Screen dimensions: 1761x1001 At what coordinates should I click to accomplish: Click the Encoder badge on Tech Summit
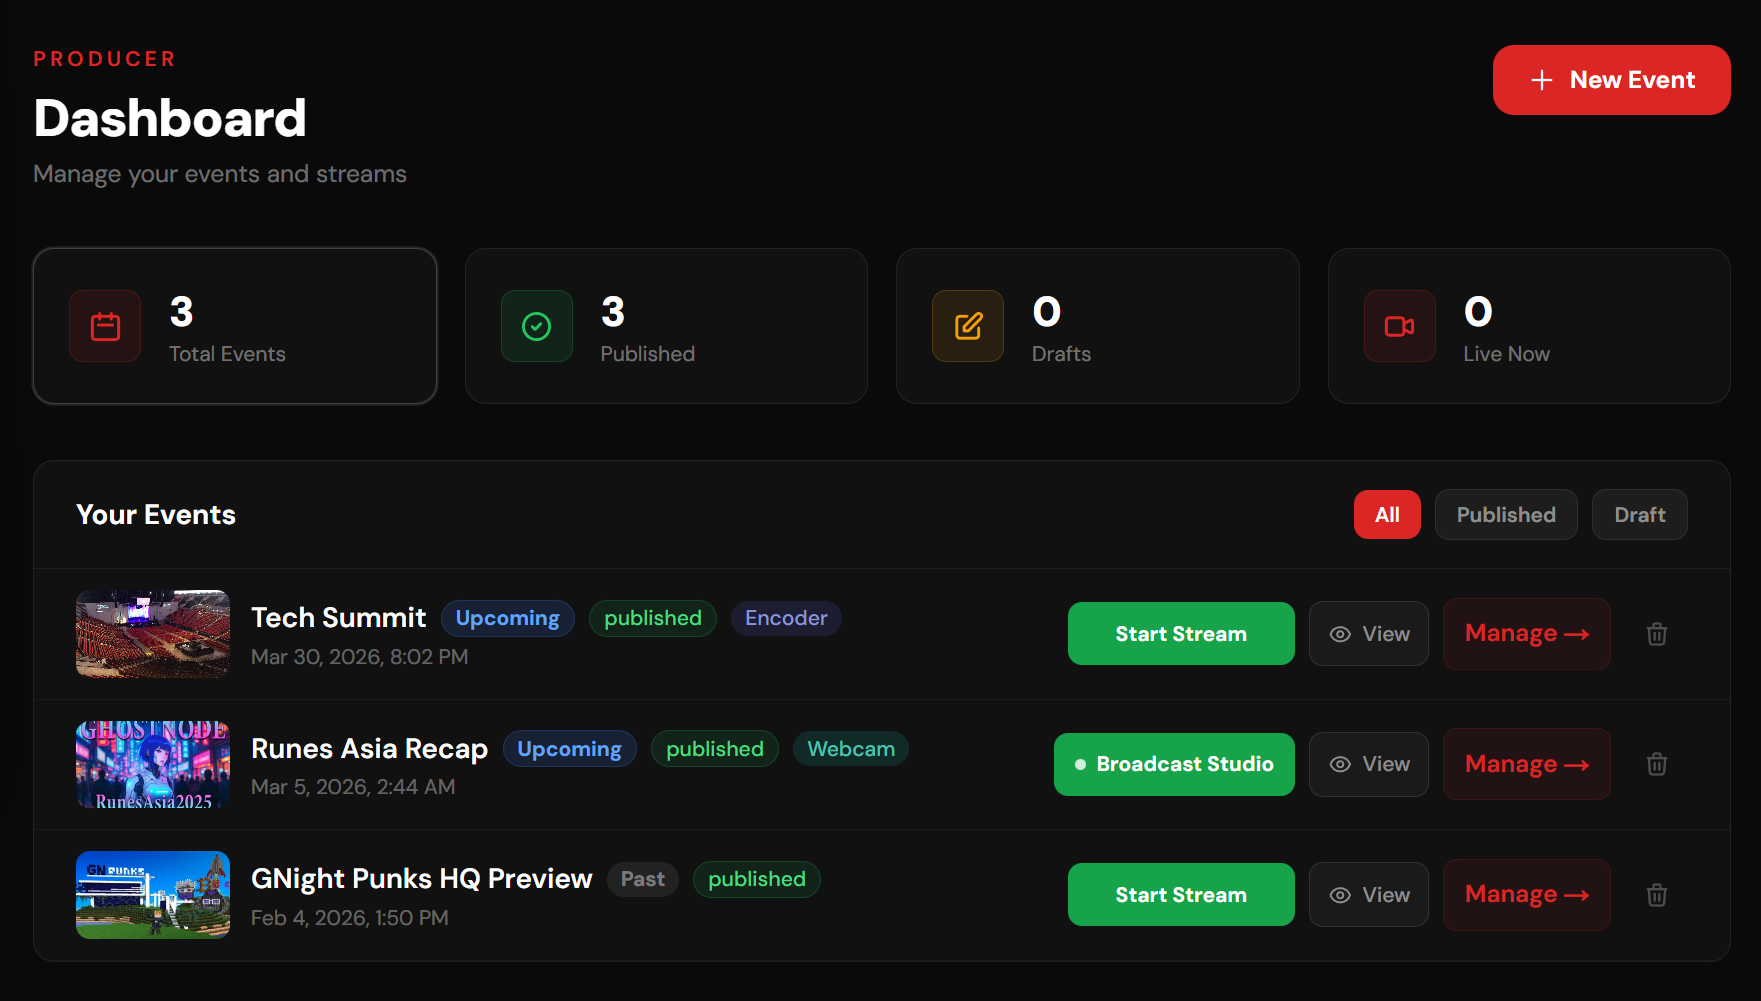pos(785,618)
